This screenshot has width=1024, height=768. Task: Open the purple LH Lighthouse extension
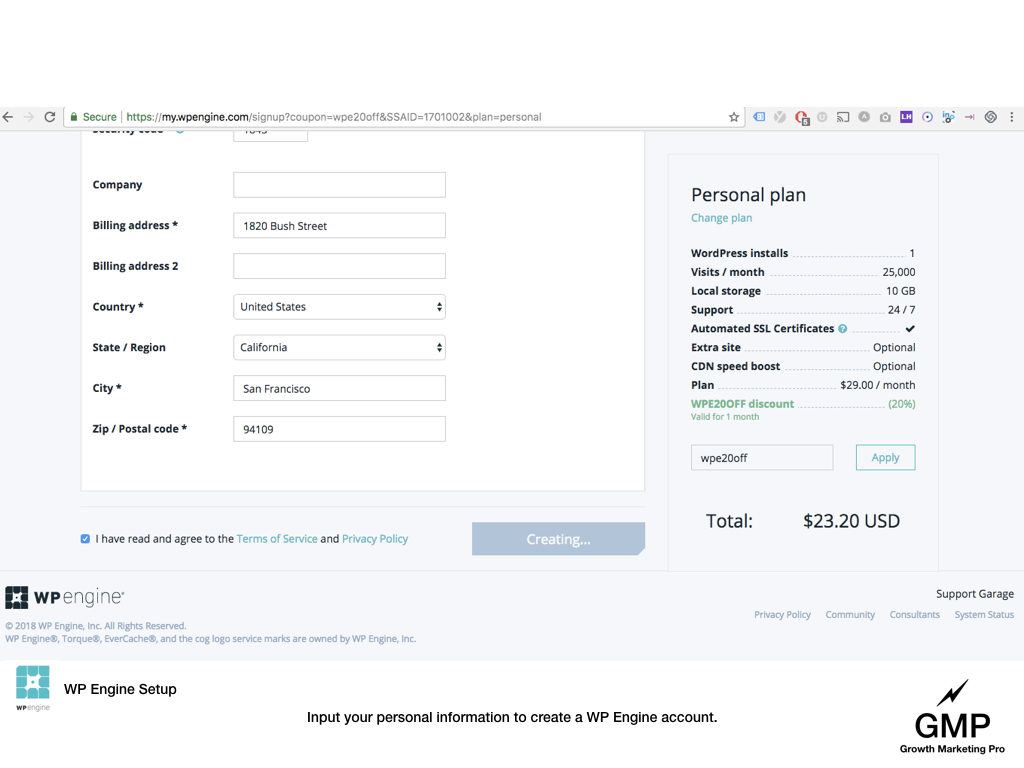906,117
